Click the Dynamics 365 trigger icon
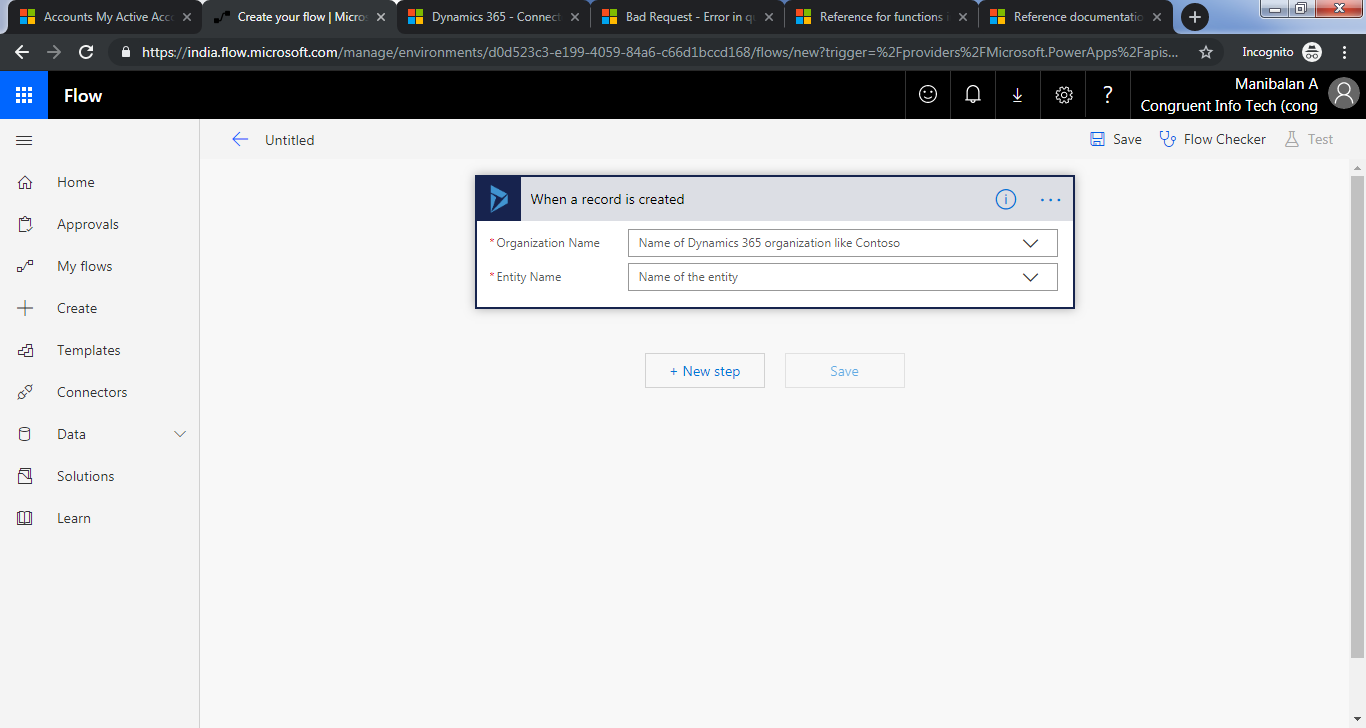 pyautogui.click(x=499, y=199)
